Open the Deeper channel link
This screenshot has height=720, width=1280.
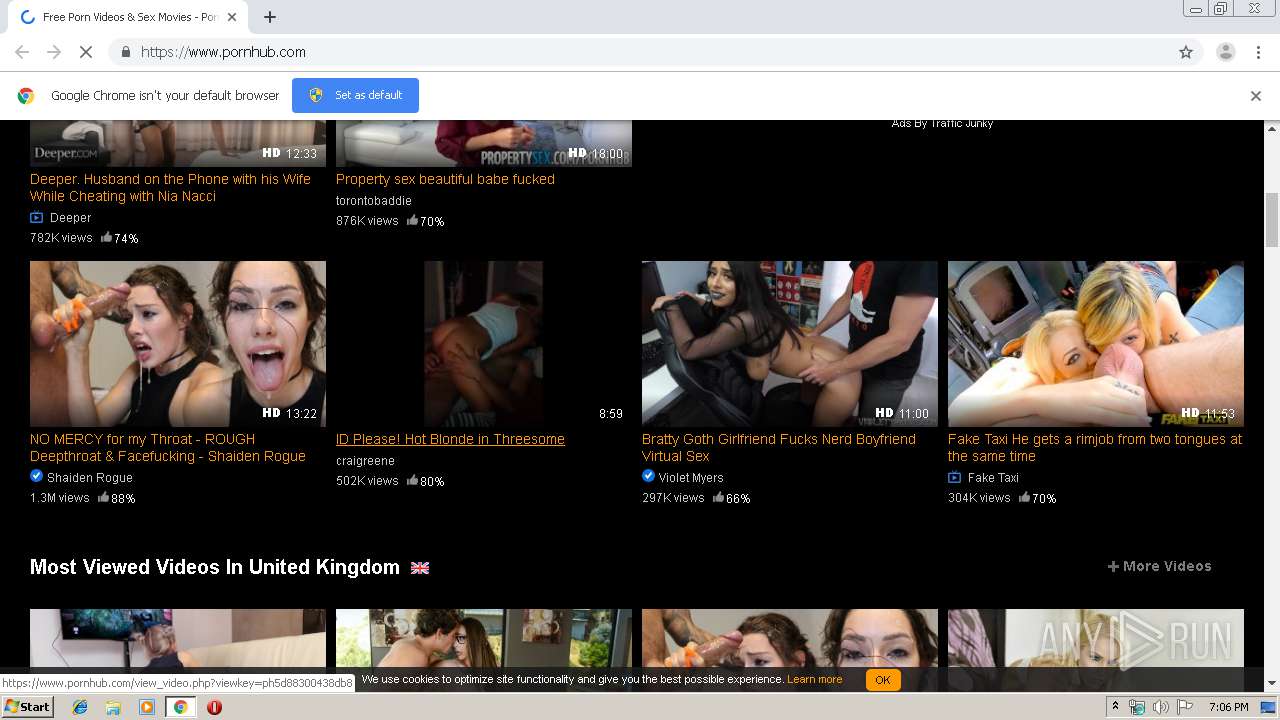[70, 218]
